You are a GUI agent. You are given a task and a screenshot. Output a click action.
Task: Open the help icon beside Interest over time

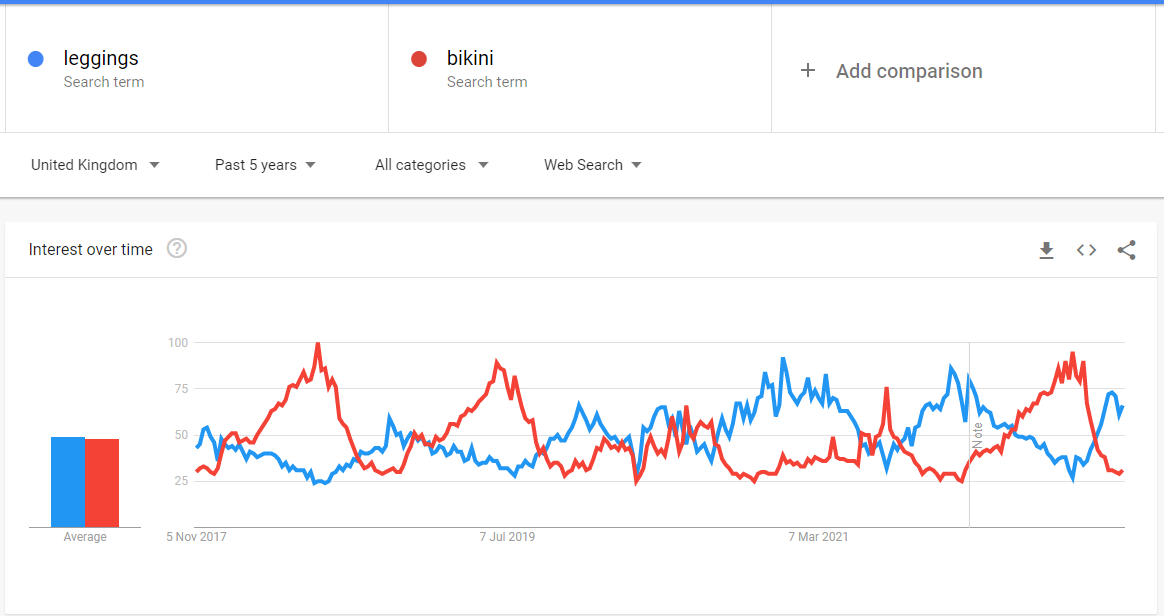(177, 249)
